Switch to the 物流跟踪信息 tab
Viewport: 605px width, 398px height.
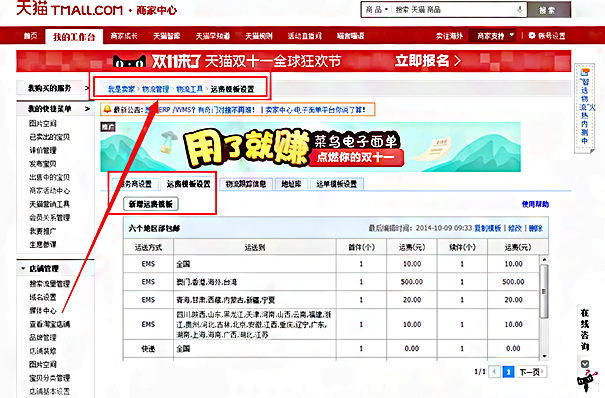click(246, 184)
